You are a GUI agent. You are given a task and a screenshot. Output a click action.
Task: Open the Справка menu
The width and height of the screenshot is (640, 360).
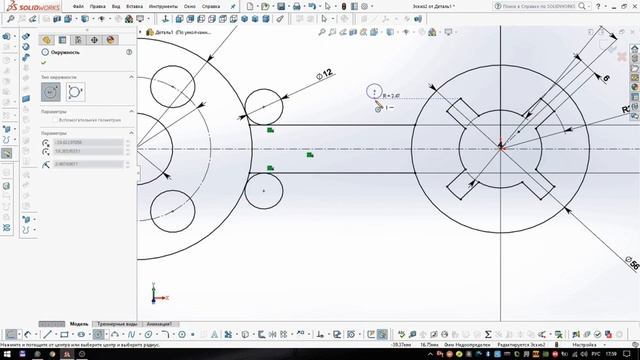pos(211,7)
